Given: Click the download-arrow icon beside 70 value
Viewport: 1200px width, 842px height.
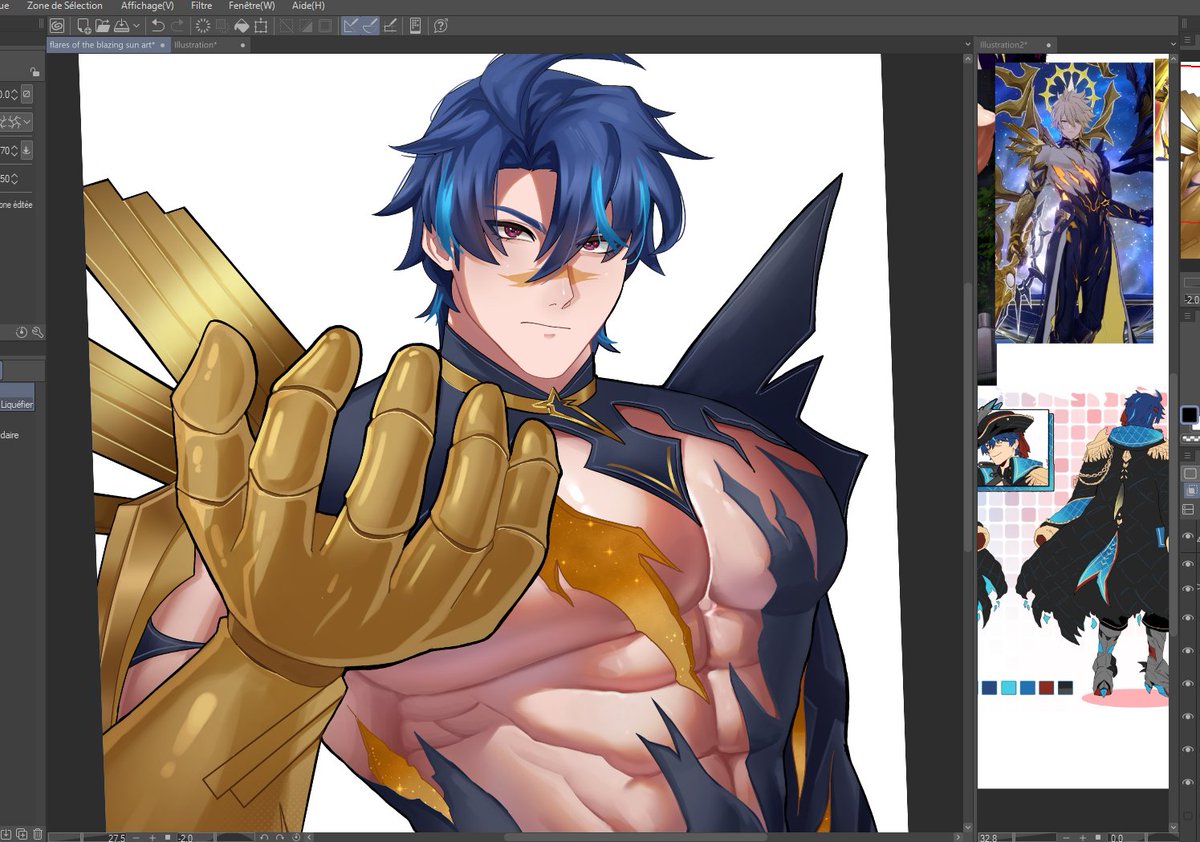Looking at the screenshot, I should point(27,150).
